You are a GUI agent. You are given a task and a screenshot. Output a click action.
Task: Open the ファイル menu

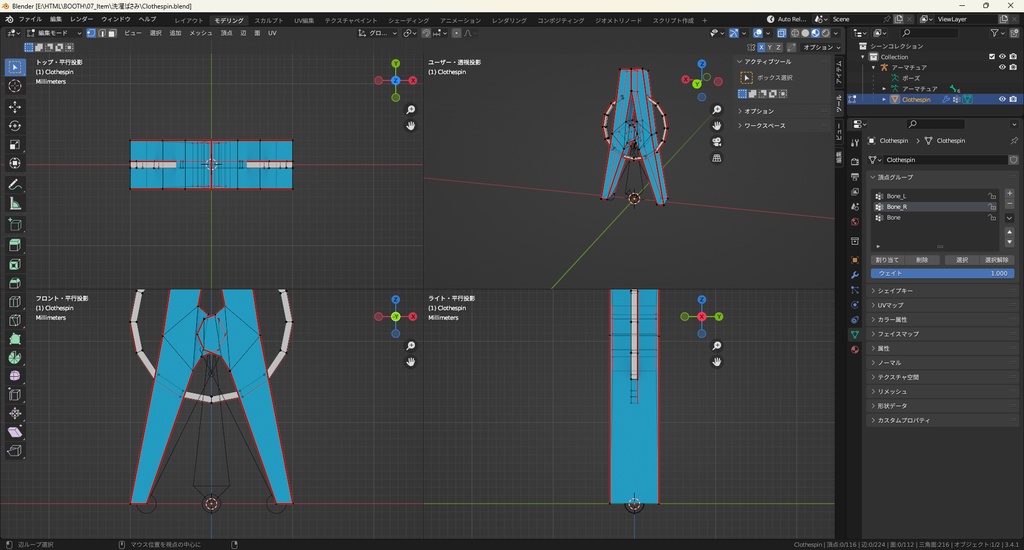pyautogui.click(x=30, y=19)
